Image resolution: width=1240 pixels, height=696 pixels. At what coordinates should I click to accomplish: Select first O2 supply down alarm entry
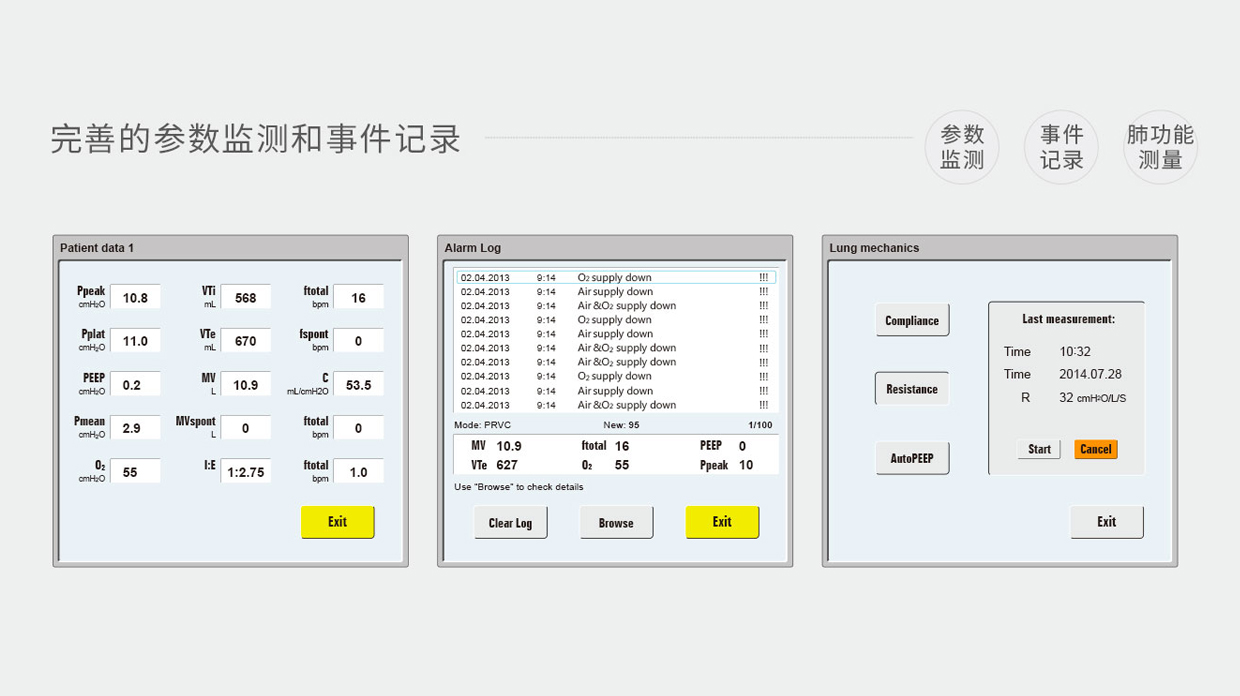coord(615,277)
